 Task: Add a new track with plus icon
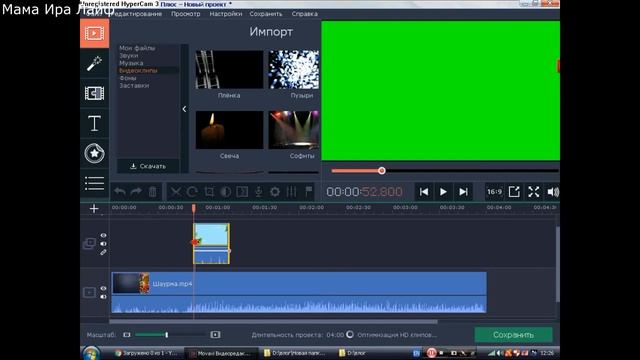(x=94, y=209)
